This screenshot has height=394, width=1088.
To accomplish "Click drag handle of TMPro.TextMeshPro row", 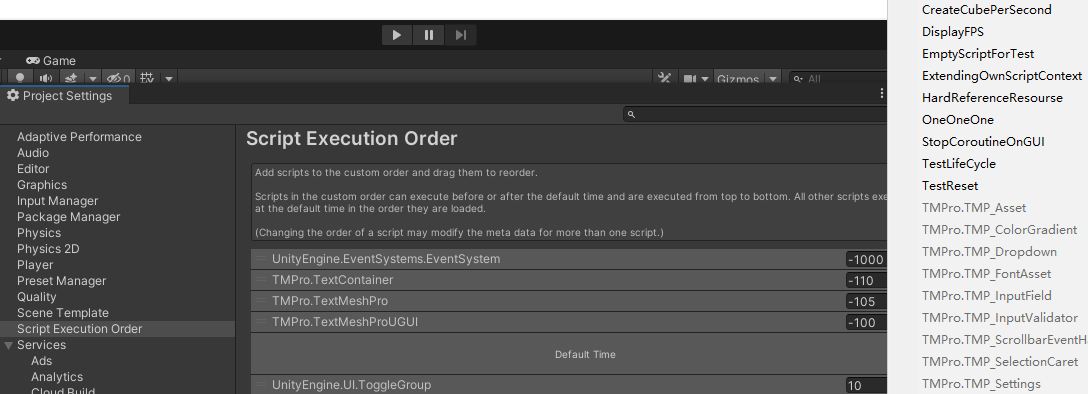I will tap(261, 300).
